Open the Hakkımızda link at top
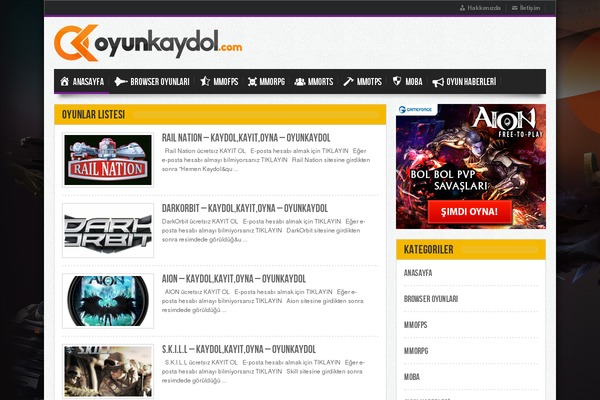600x400 pixels. click(x=484, y=8)
